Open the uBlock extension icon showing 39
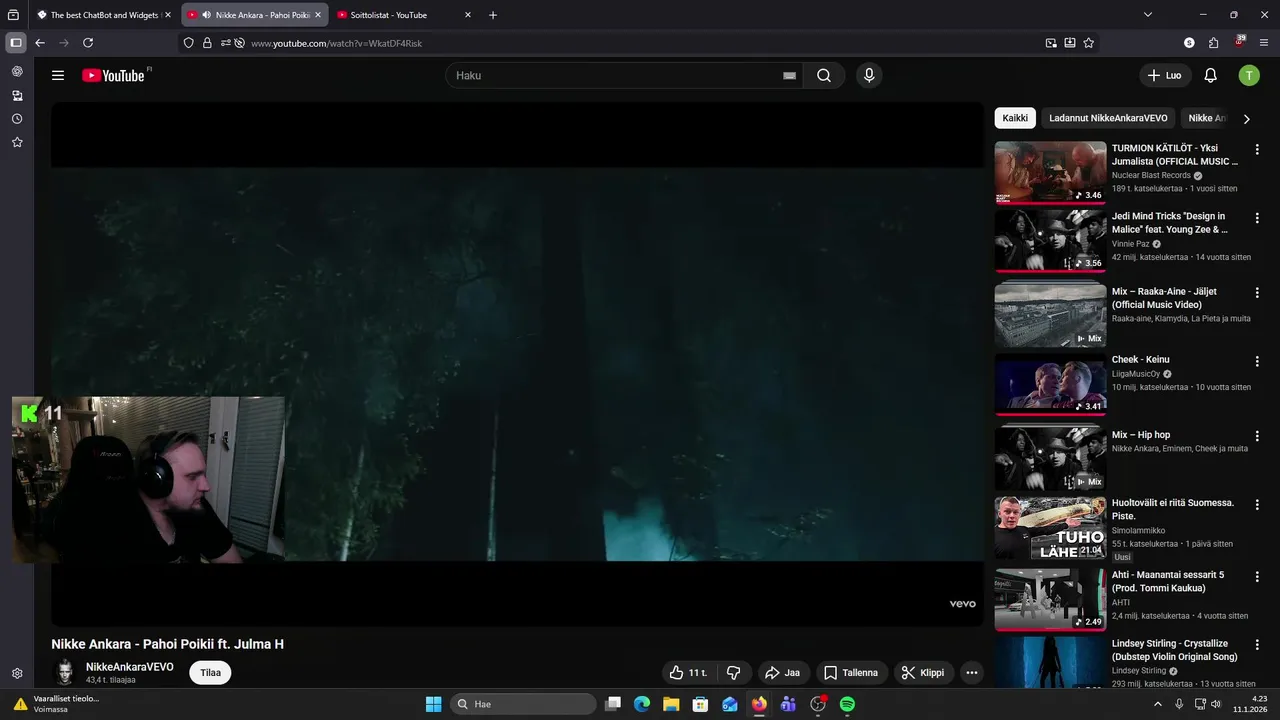Screen dimensions: 1280x720 point(1240,42)
